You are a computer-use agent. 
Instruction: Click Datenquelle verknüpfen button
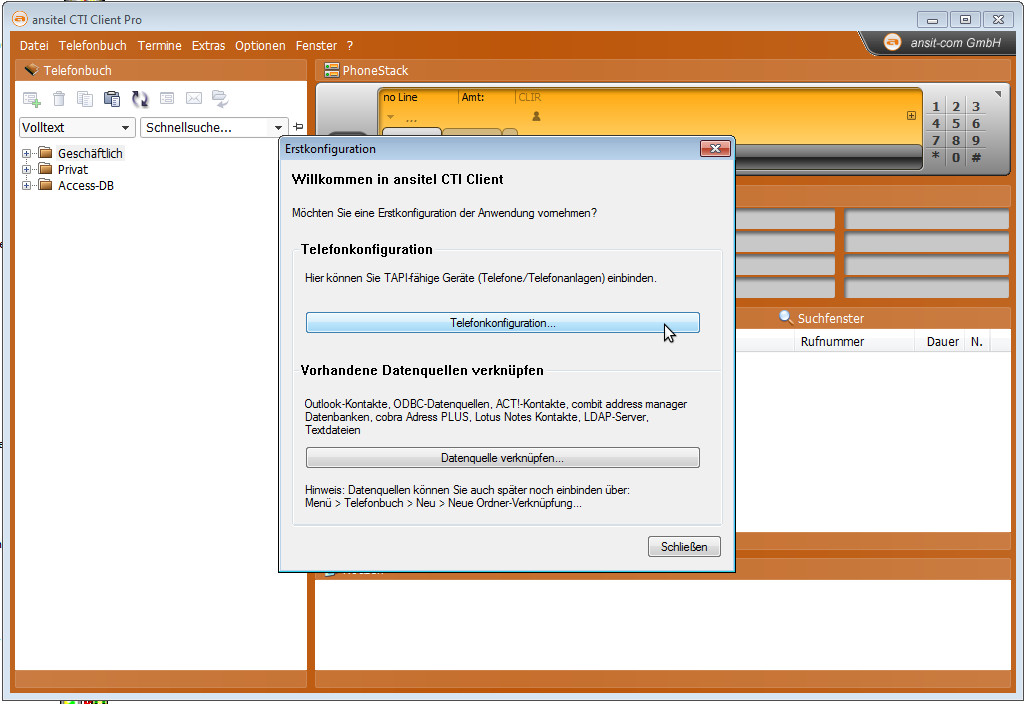[x=502, y=457]
